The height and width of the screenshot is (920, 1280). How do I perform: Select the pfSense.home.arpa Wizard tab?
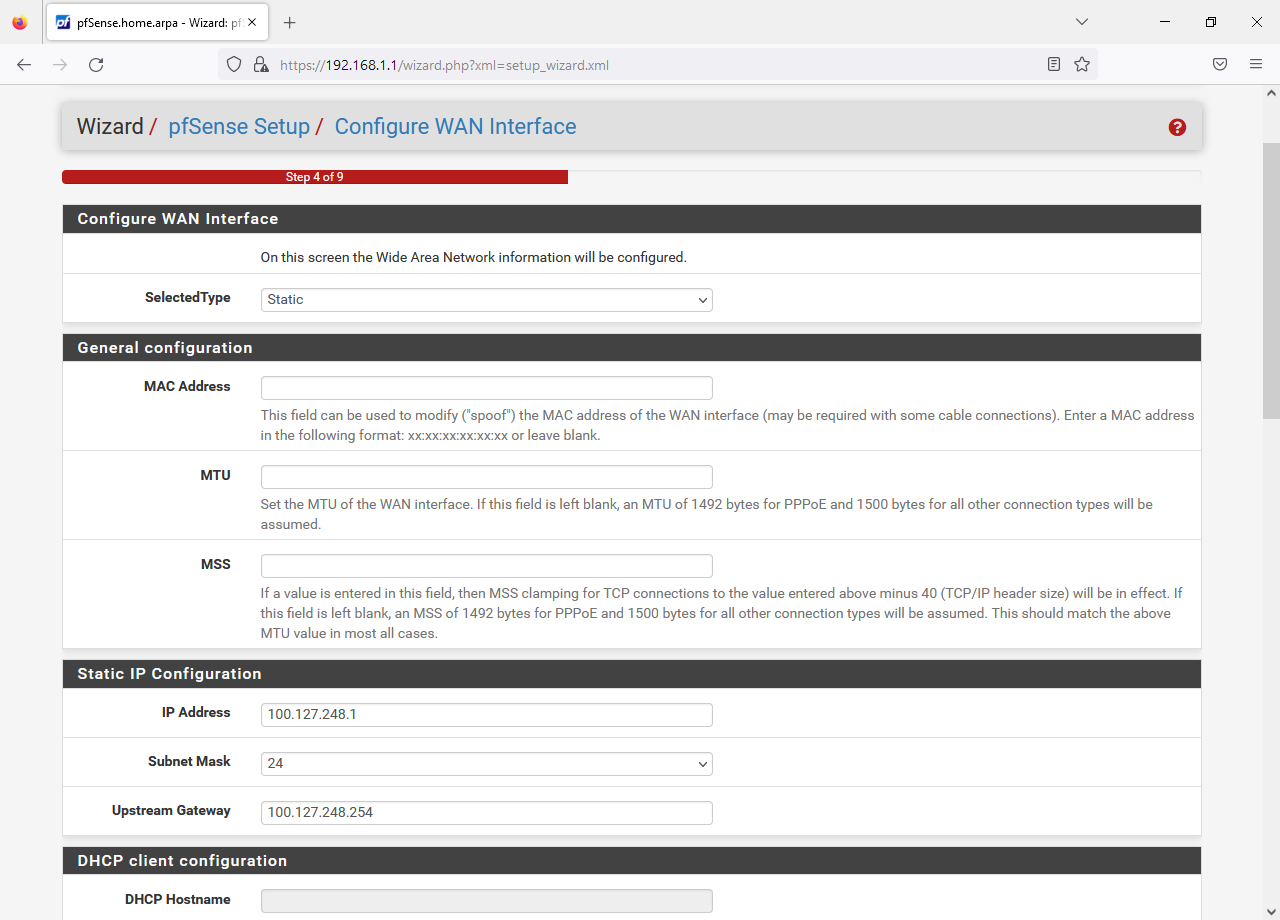(x=158, y=22)
